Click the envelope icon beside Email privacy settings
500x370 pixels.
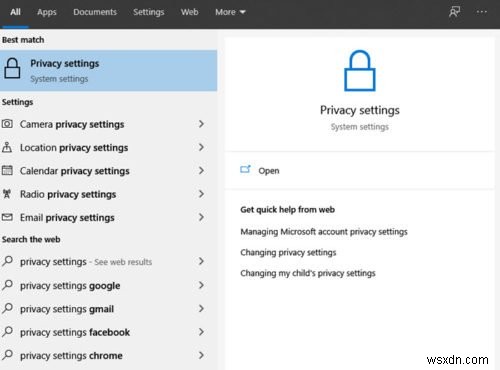coord(7,217)
